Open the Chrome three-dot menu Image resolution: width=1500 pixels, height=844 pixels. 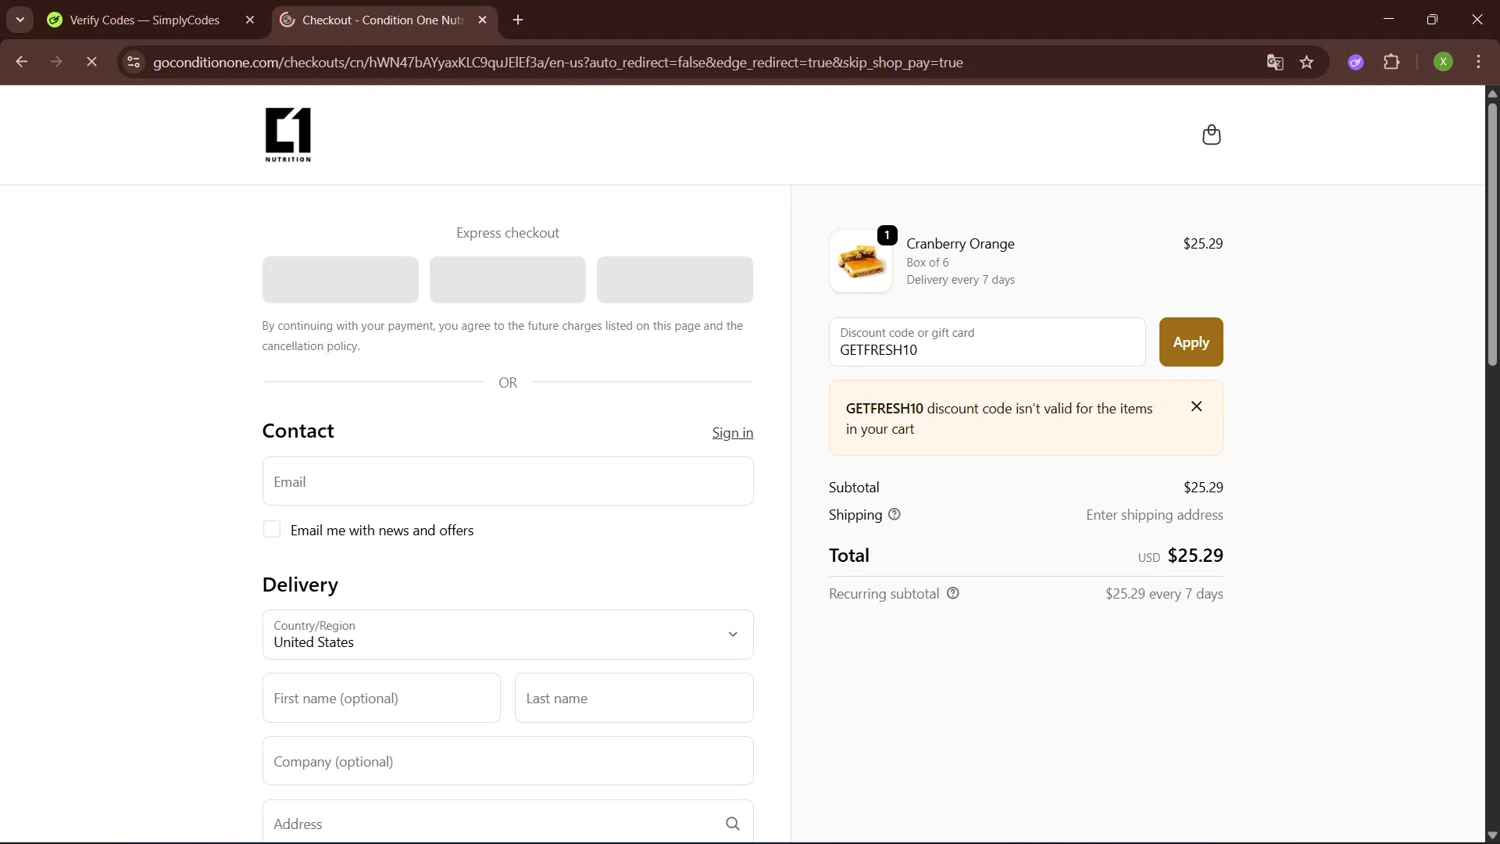[x=1478, y=62]
